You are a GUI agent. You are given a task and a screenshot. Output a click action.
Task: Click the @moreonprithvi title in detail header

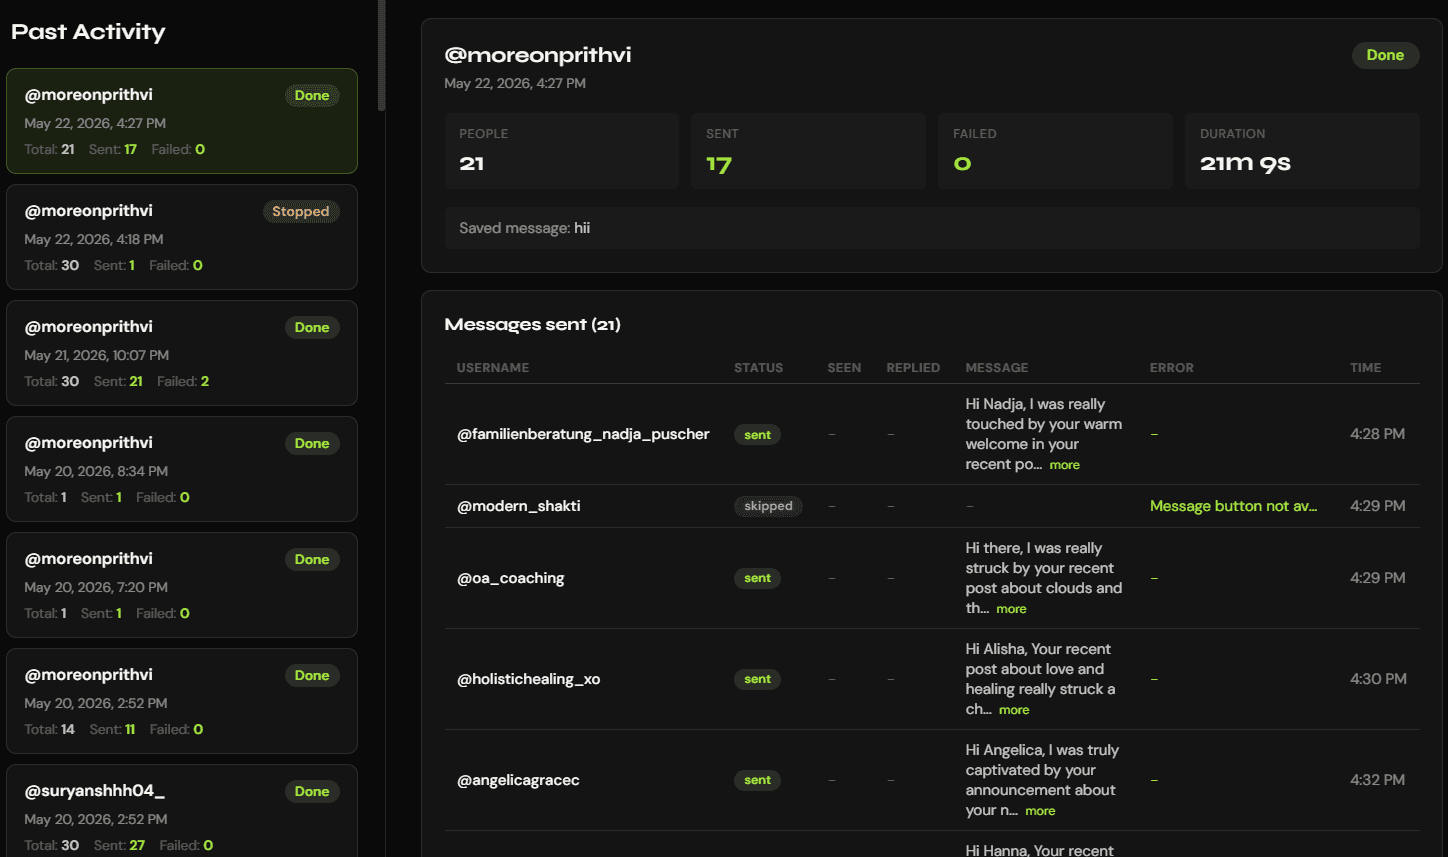[x=538, y=55]
